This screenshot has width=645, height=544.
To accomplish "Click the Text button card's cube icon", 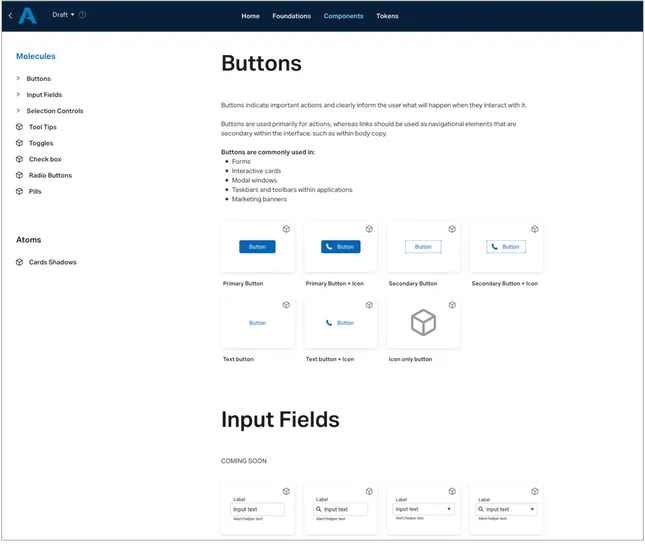I will (x=286, y=305).
